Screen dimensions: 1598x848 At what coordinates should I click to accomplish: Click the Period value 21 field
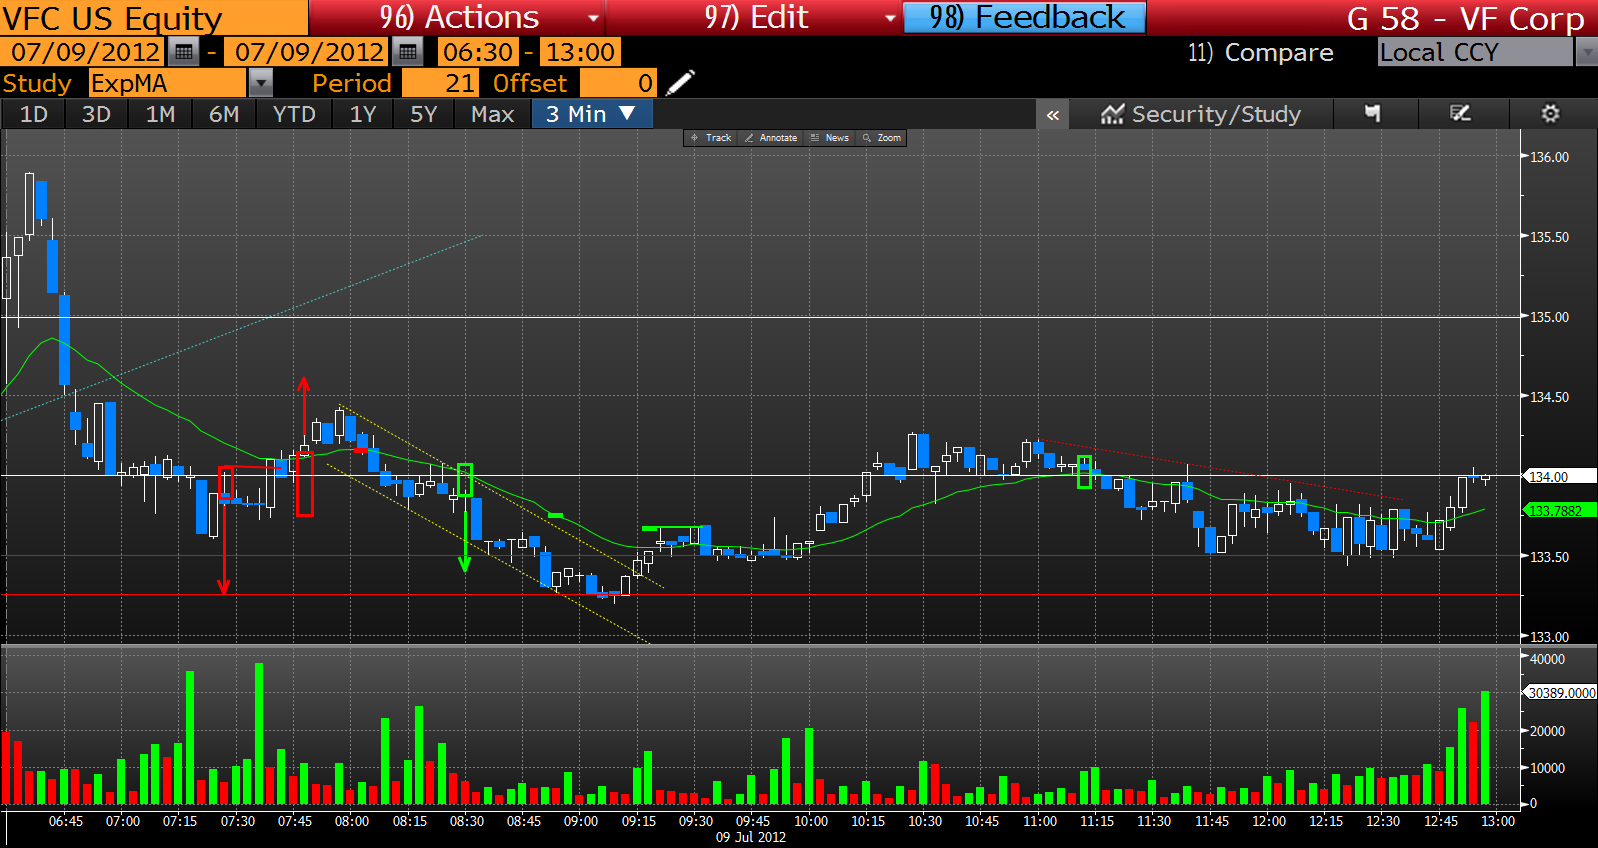pyautogui.click(x=440, y=83)
